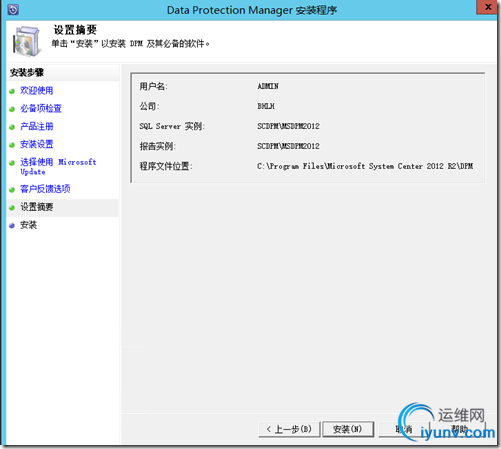
Task: Select the 安装 step in sidebar
Action: click(x=28, y=225)
